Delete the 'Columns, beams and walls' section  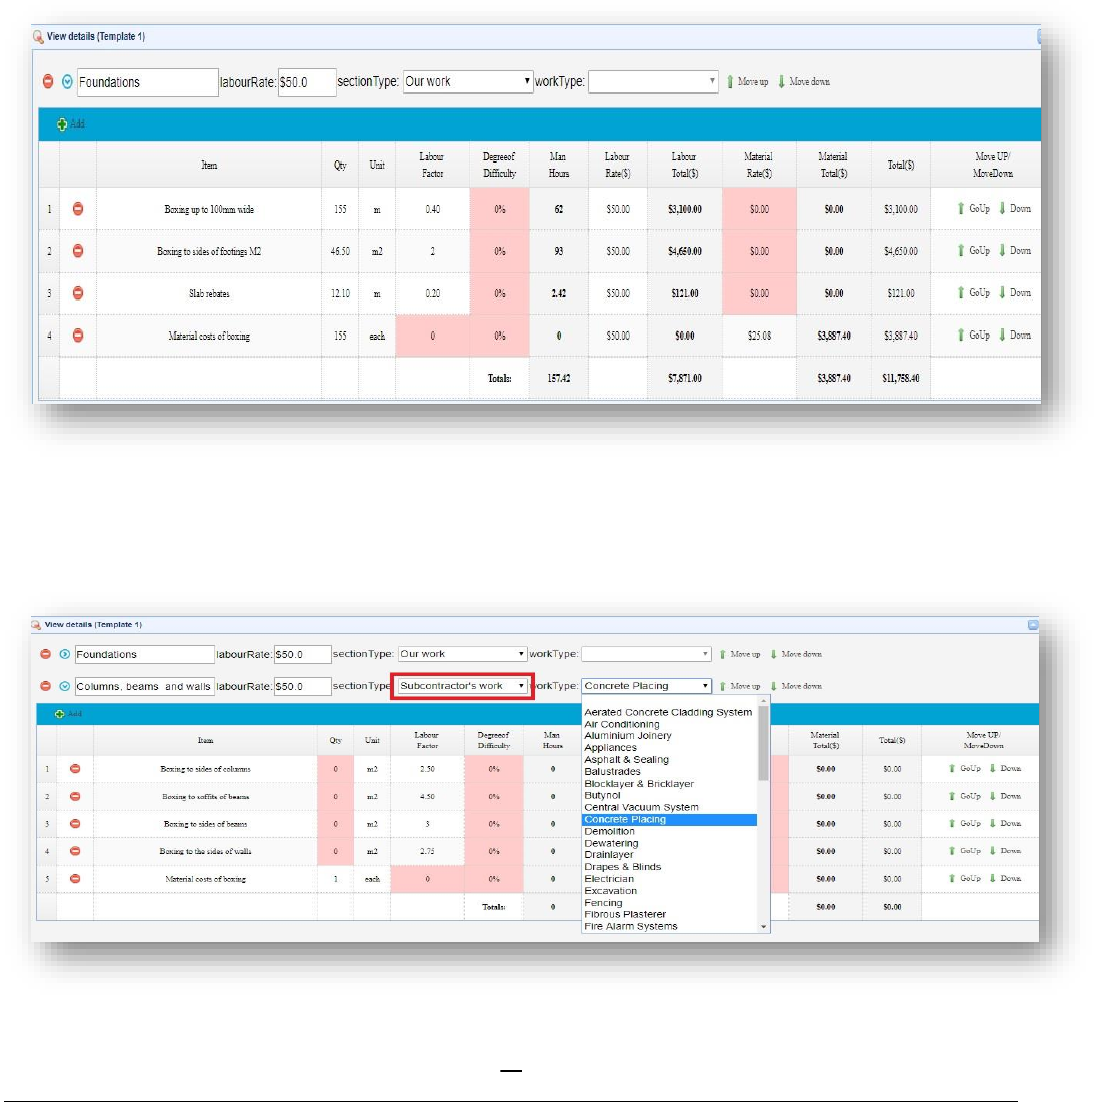coord(46,686)
